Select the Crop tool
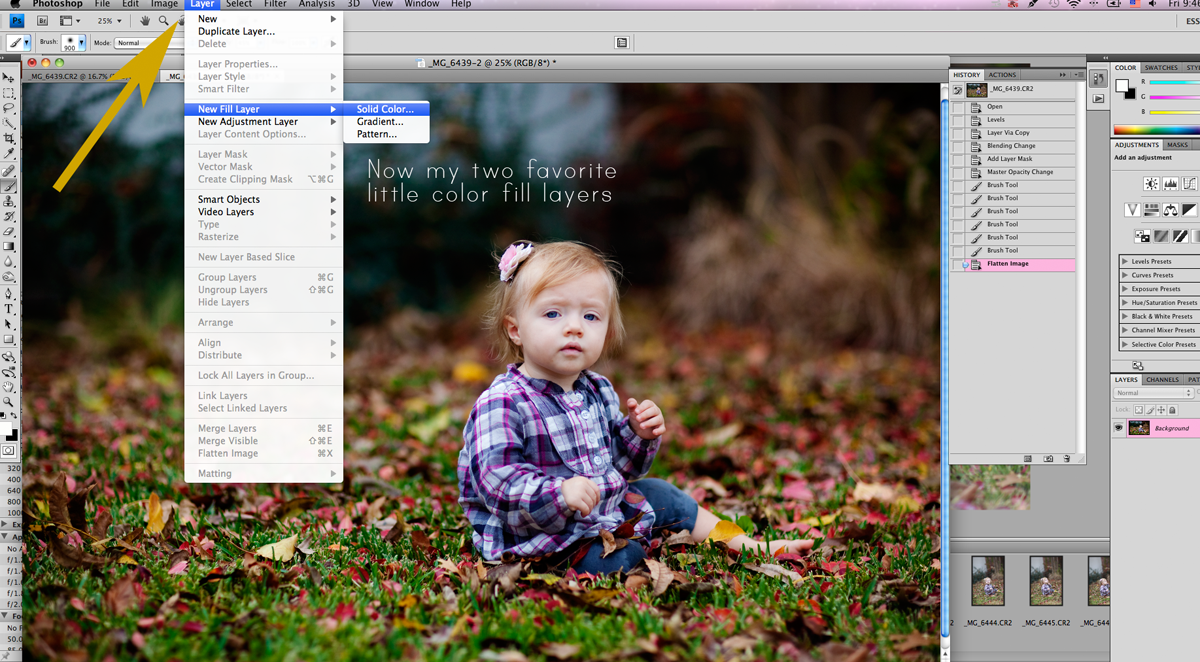 (9, 138)
